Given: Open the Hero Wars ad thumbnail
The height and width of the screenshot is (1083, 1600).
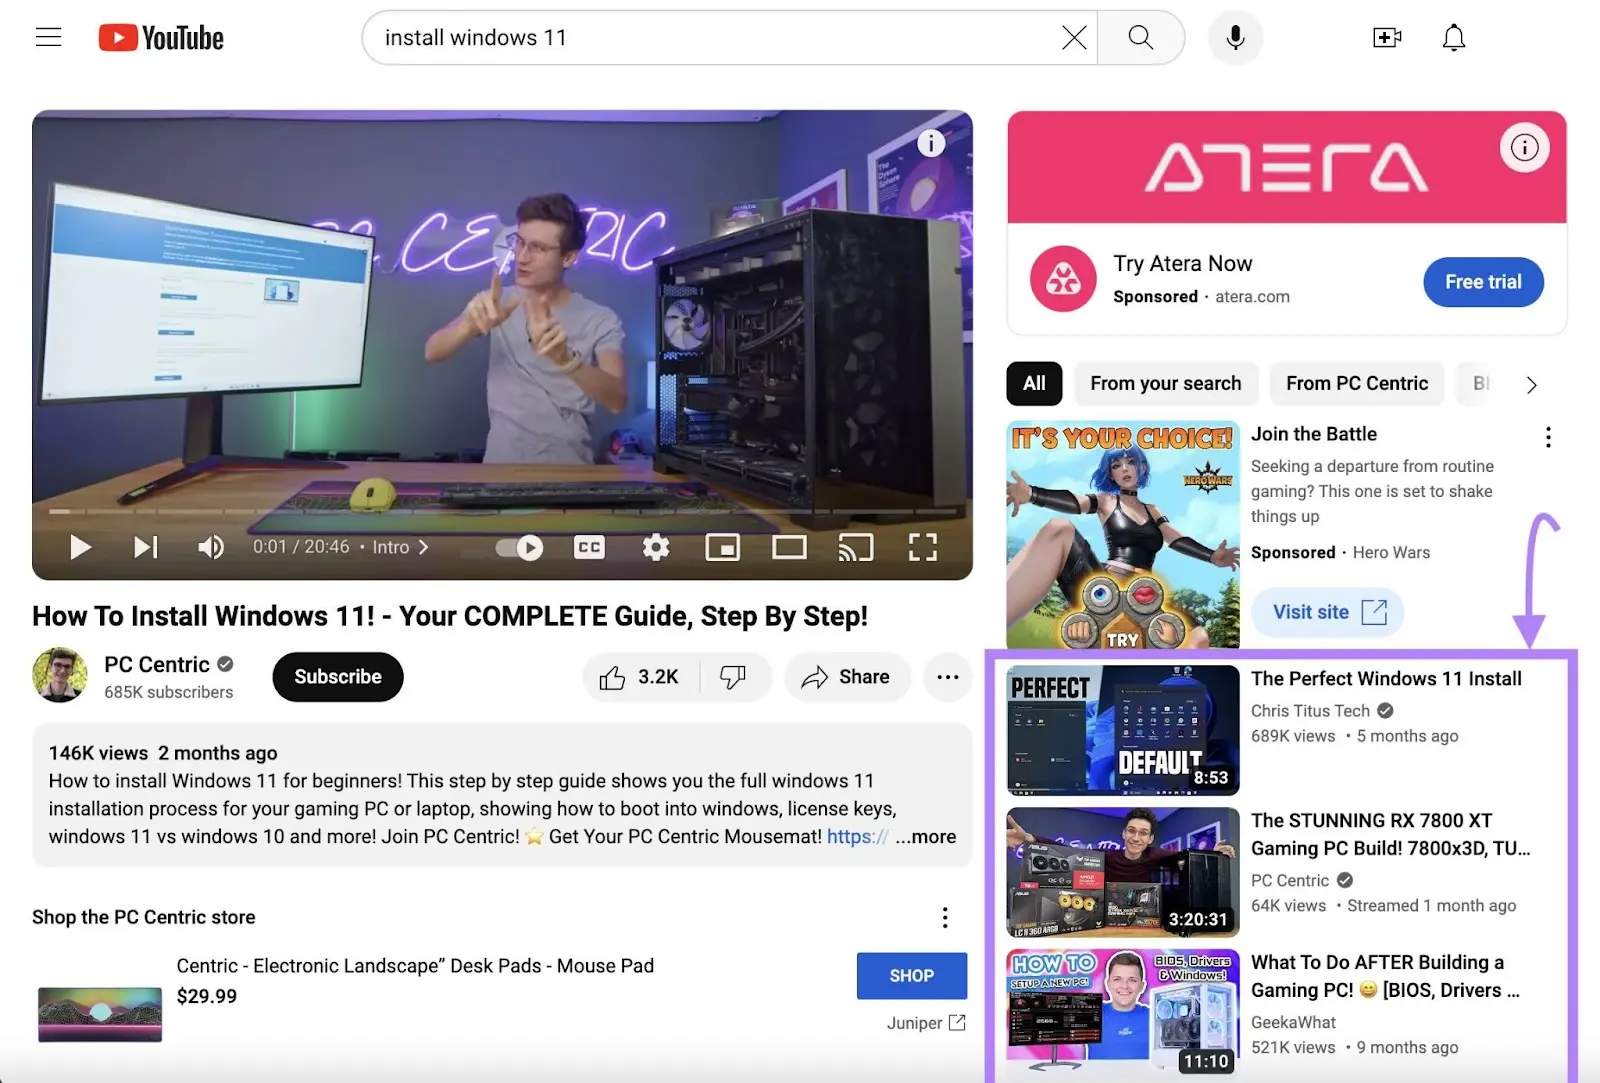Looking at the screenshot, I should [x=1123, y=535].
